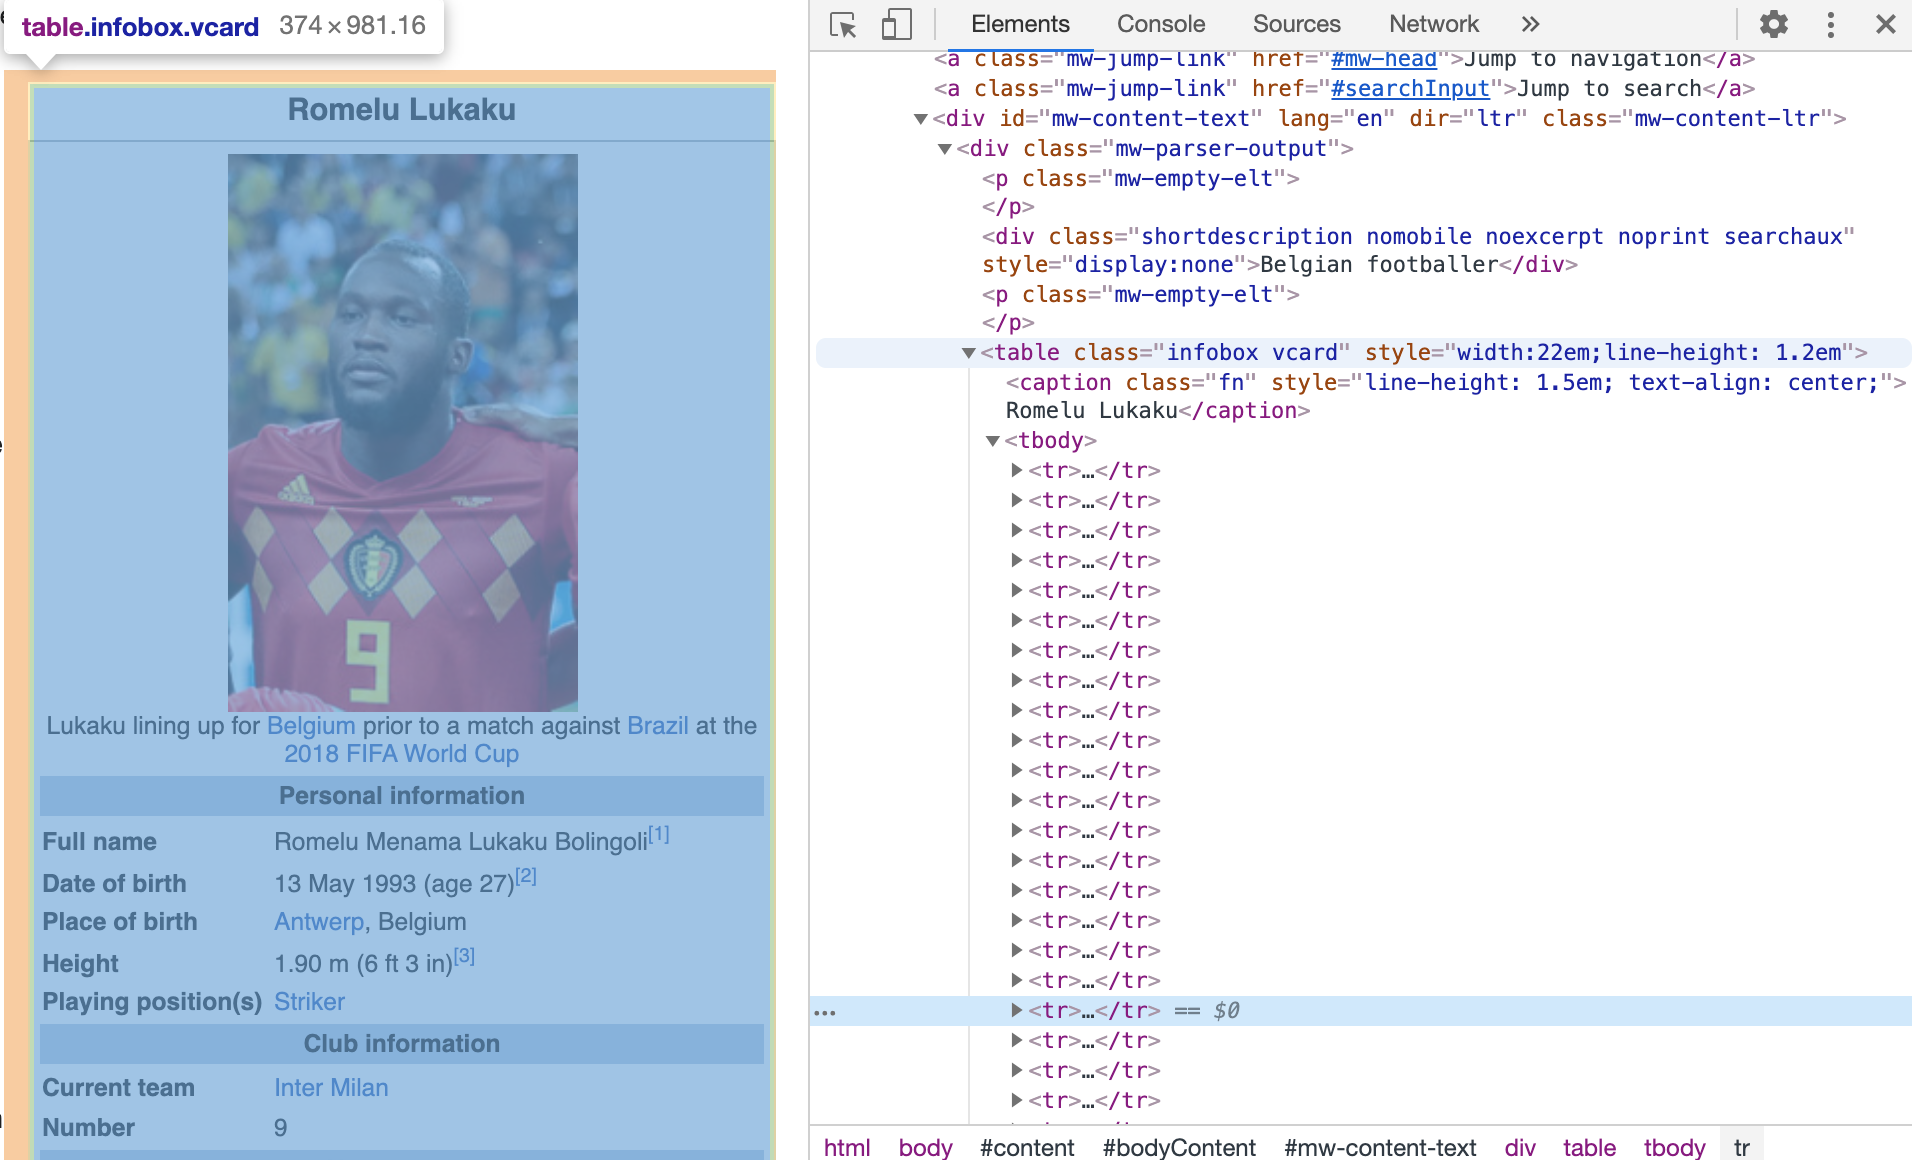Click the Belgian footballer text in DOM
The image size is (1912, 1160).
1379,265
